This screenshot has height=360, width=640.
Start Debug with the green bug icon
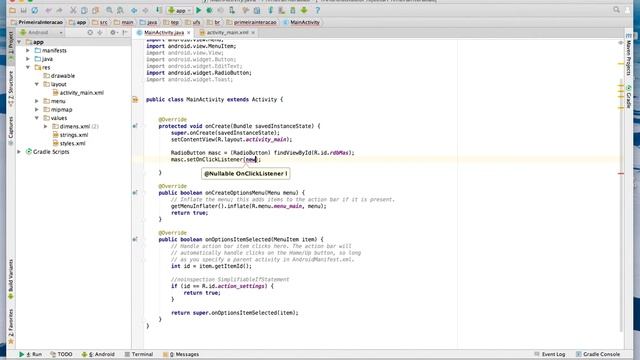[x=209, y=10]
